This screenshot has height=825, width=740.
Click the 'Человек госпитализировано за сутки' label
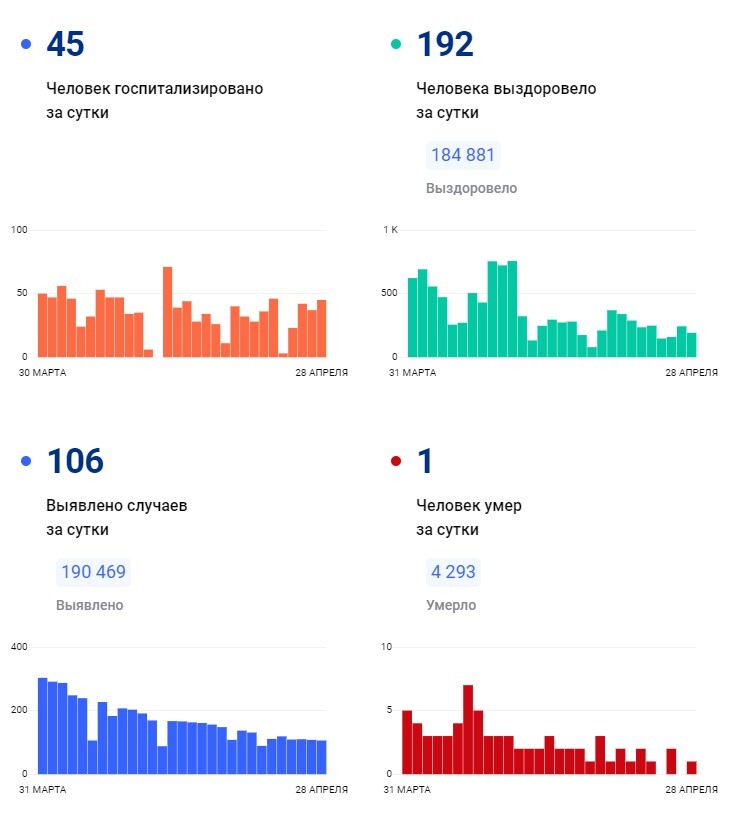coord(154,100)
